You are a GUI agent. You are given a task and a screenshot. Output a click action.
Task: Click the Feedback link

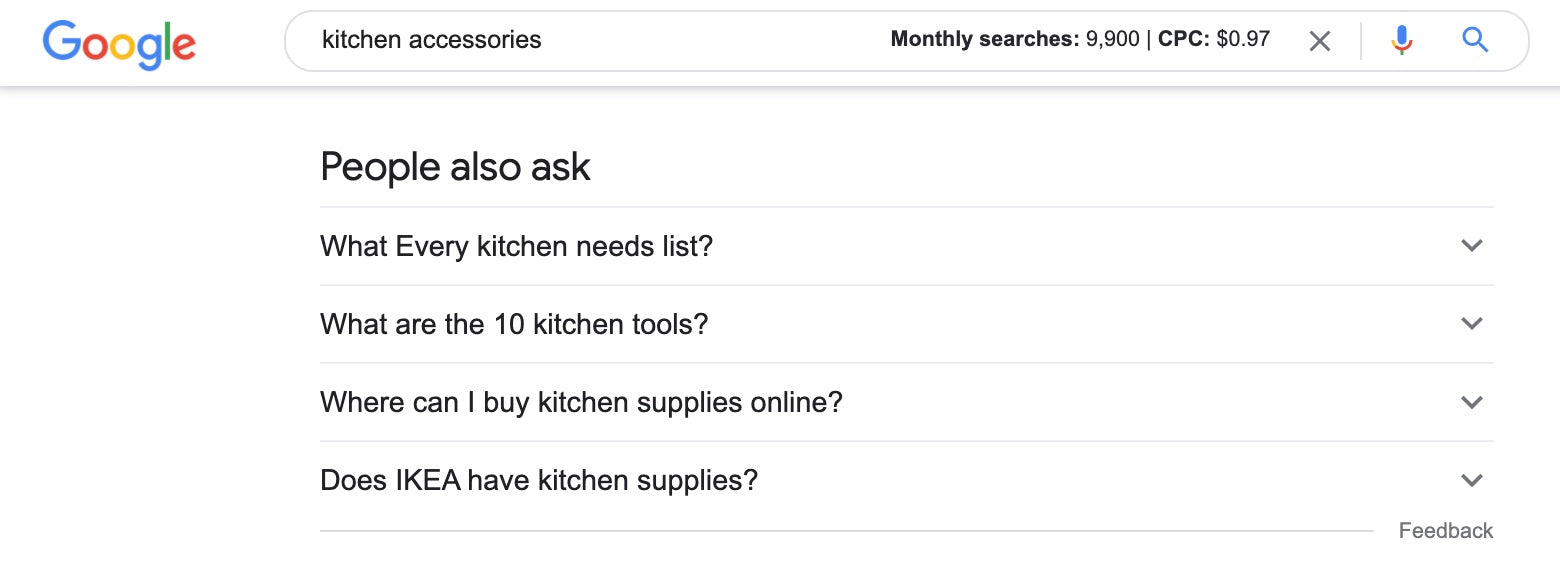click(x=1445, y=531)
